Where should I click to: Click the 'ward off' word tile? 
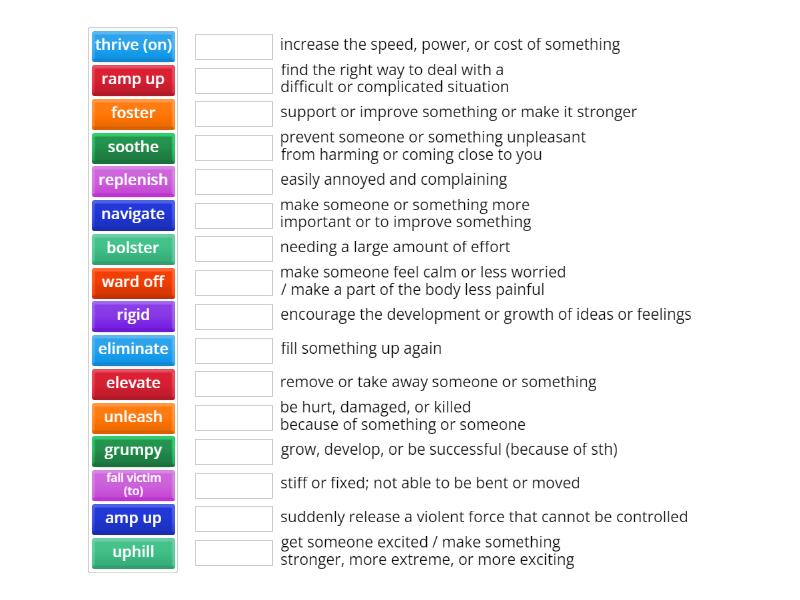click(x=133, y=282)
